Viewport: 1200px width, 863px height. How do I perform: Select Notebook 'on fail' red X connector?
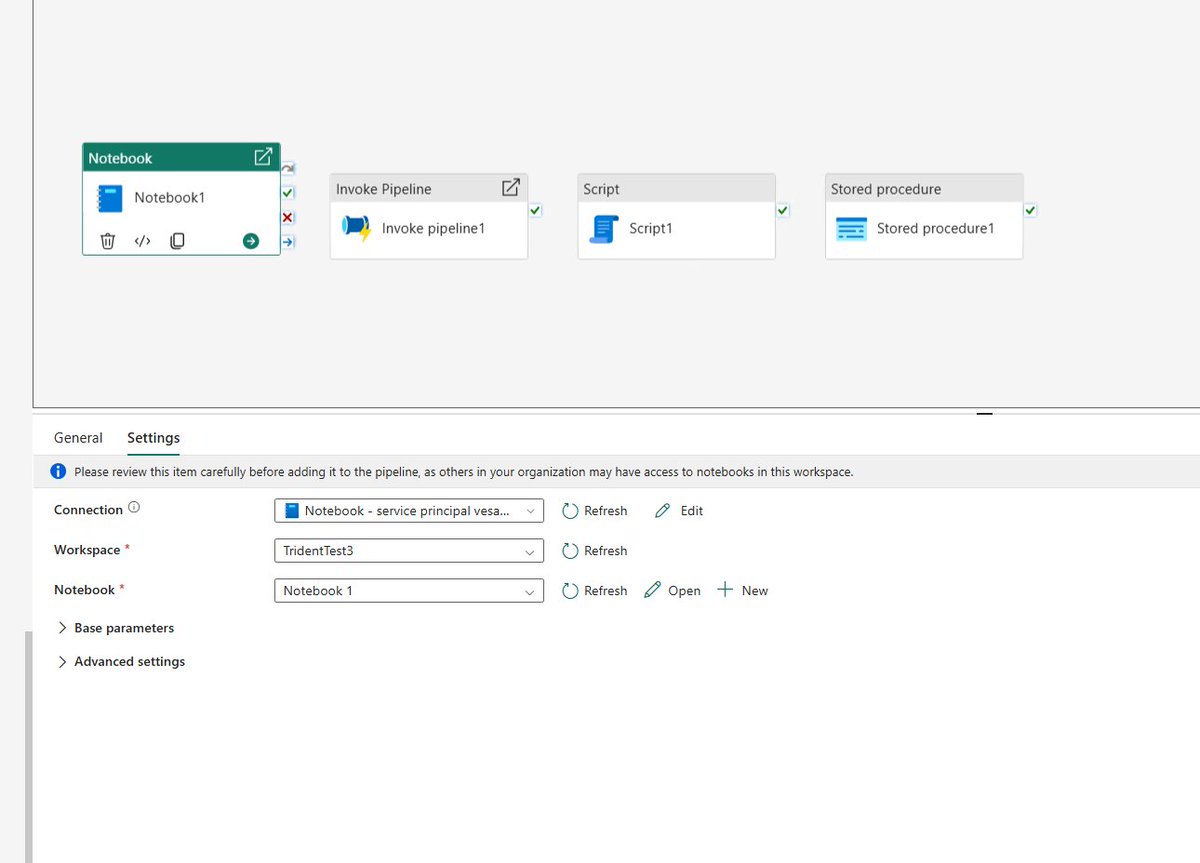click(288, 217)
